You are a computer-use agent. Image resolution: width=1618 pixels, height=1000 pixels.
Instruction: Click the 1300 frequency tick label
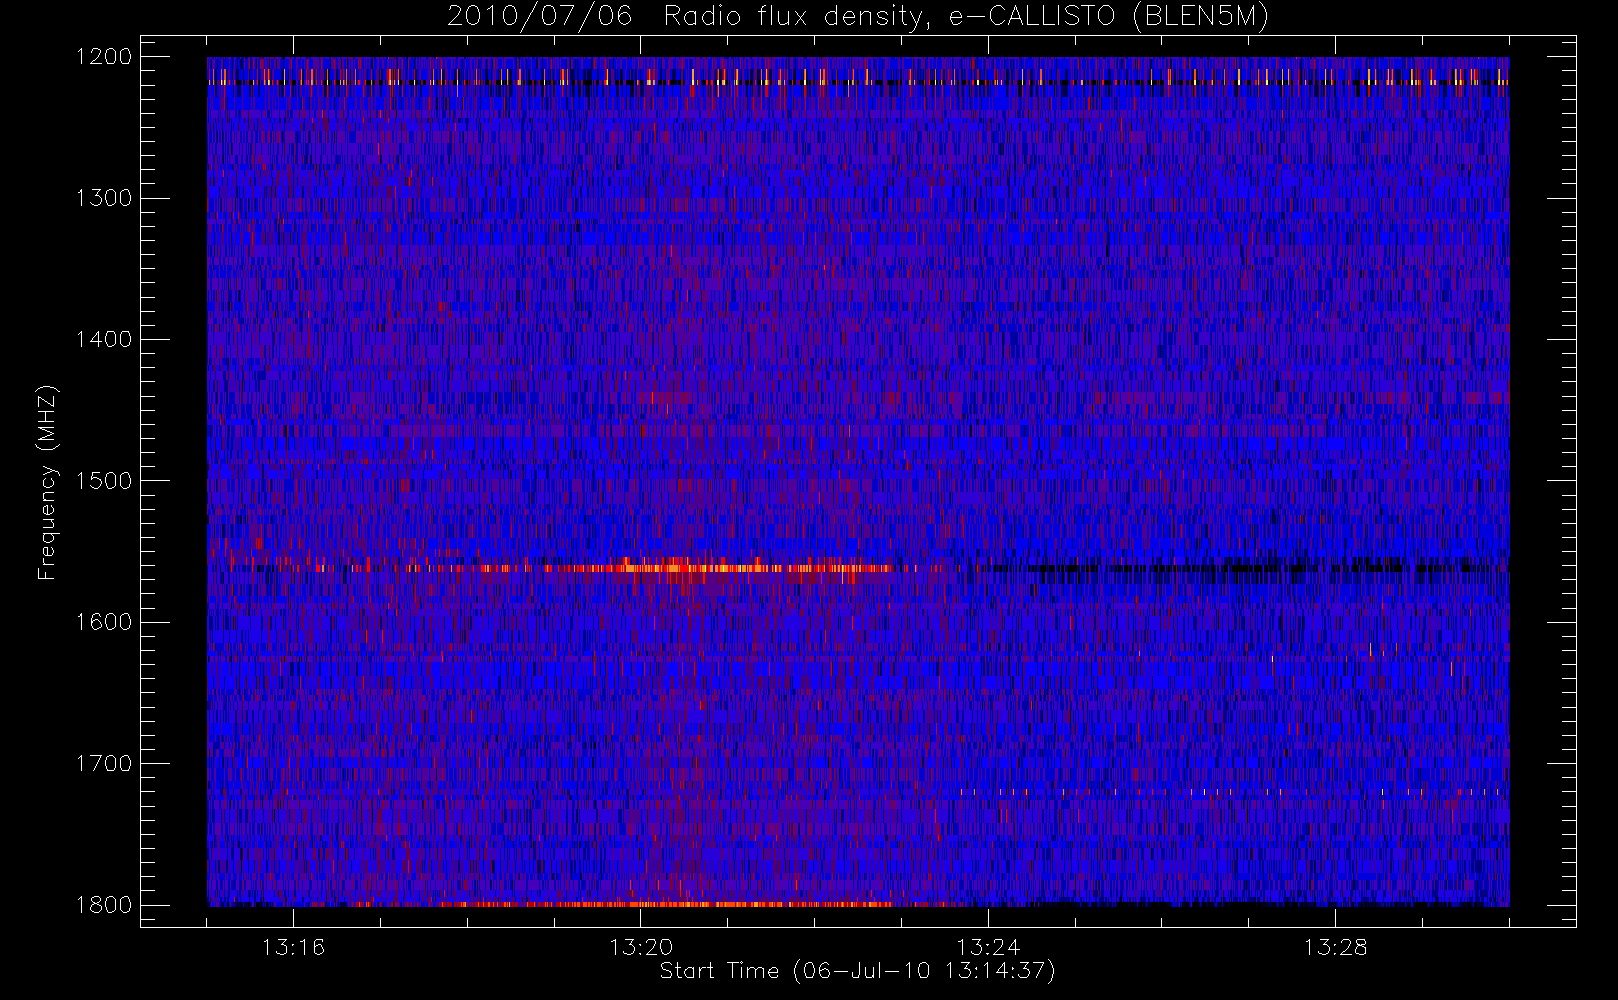pyautogui.click(x=104, y=198)
